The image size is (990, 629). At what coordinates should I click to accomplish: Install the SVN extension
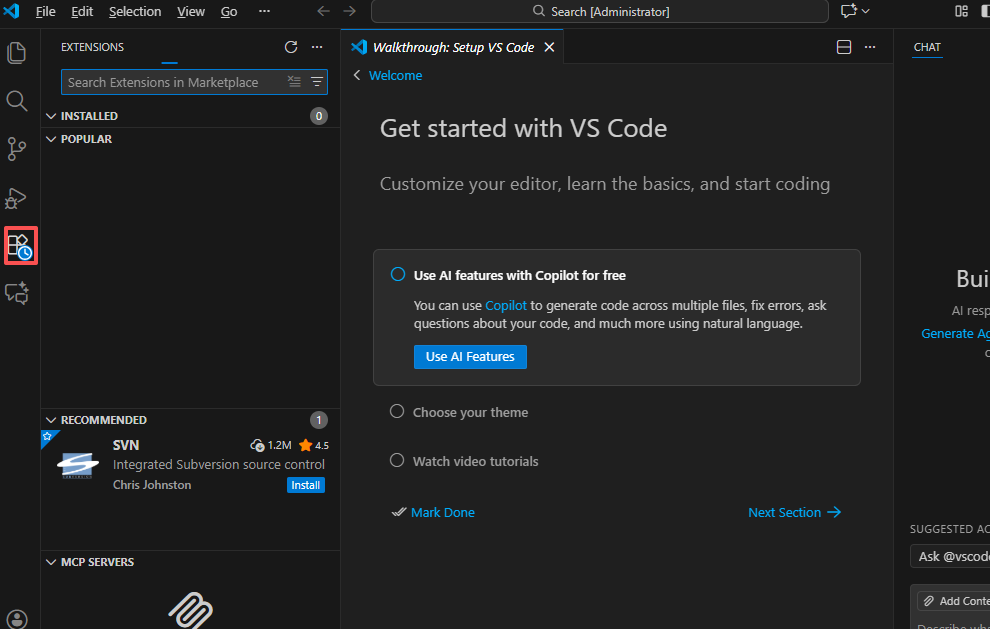click(306, 485)
